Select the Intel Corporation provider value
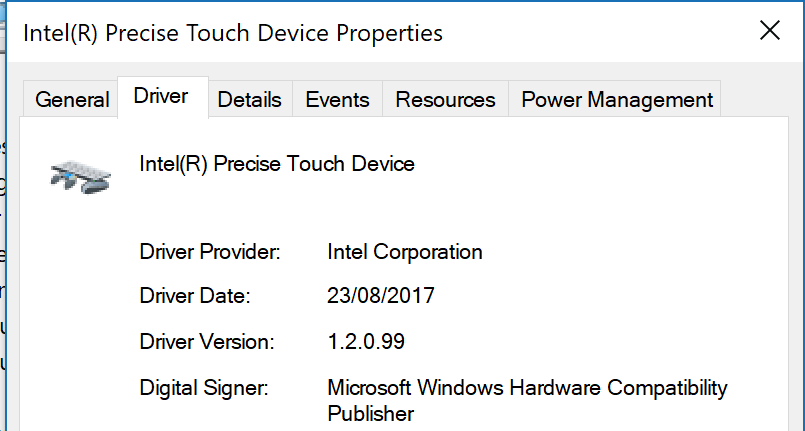Image resolution: width=805 pixels, height=431 pixels. tap(405, 252)
